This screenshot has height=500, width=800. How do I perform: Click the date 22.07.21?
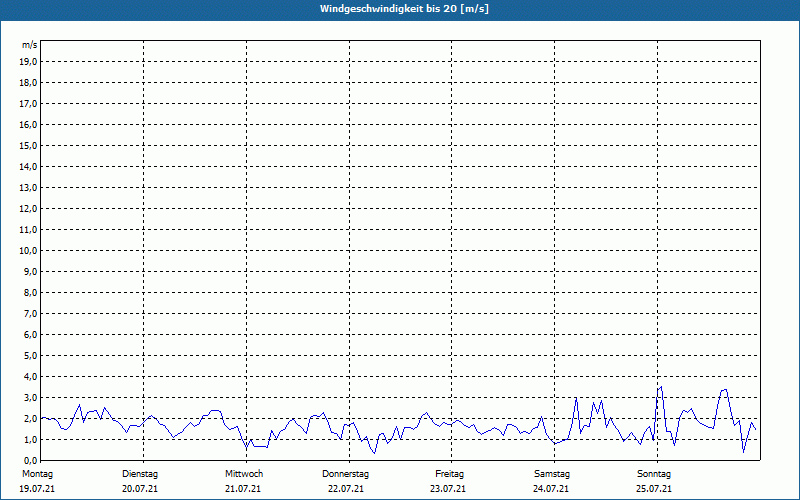(x=346, y=489)
